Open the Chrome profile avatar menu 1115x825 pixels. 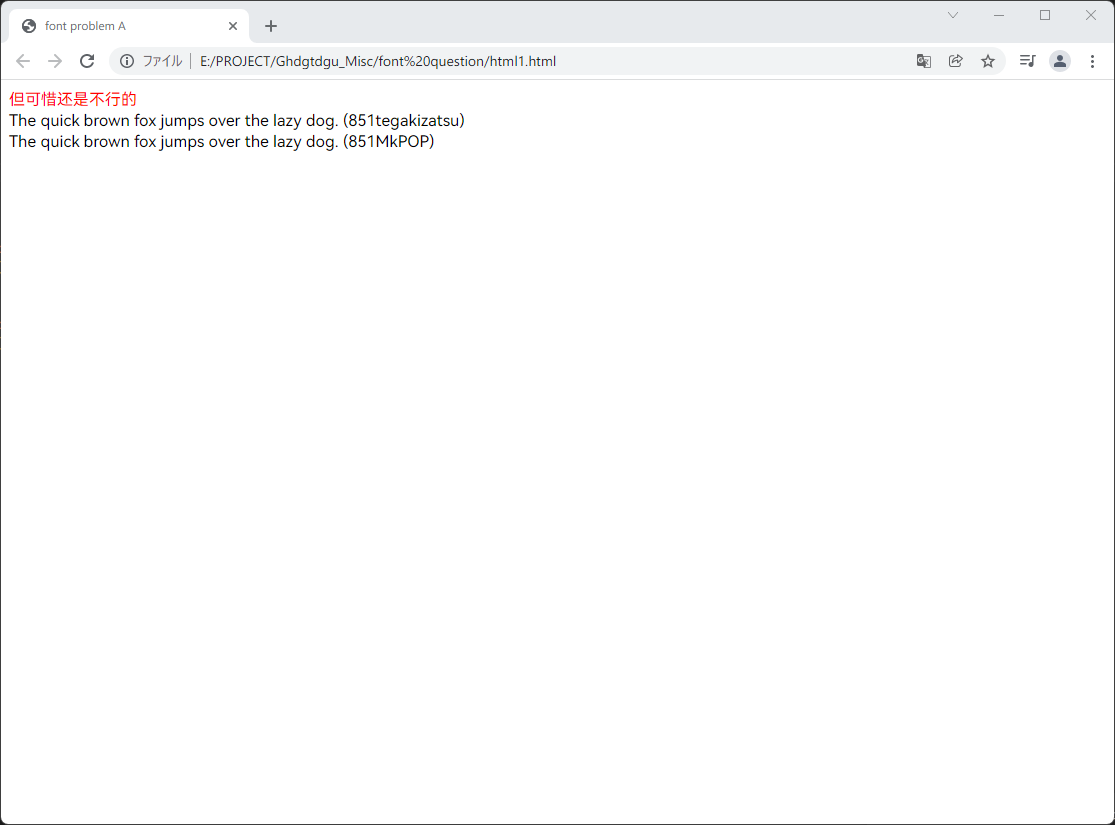click(1060, 61)
